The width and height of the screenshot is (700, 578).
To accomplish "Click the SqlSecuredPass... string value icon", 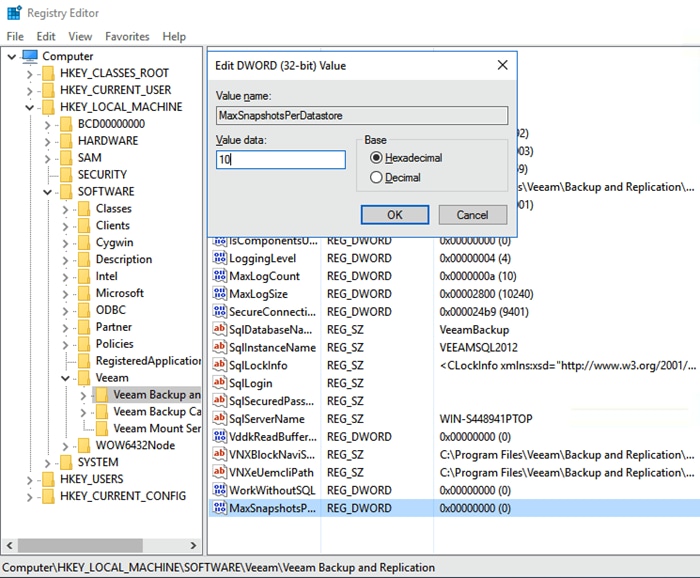I will pyautogui.click(x=220, y=401).
